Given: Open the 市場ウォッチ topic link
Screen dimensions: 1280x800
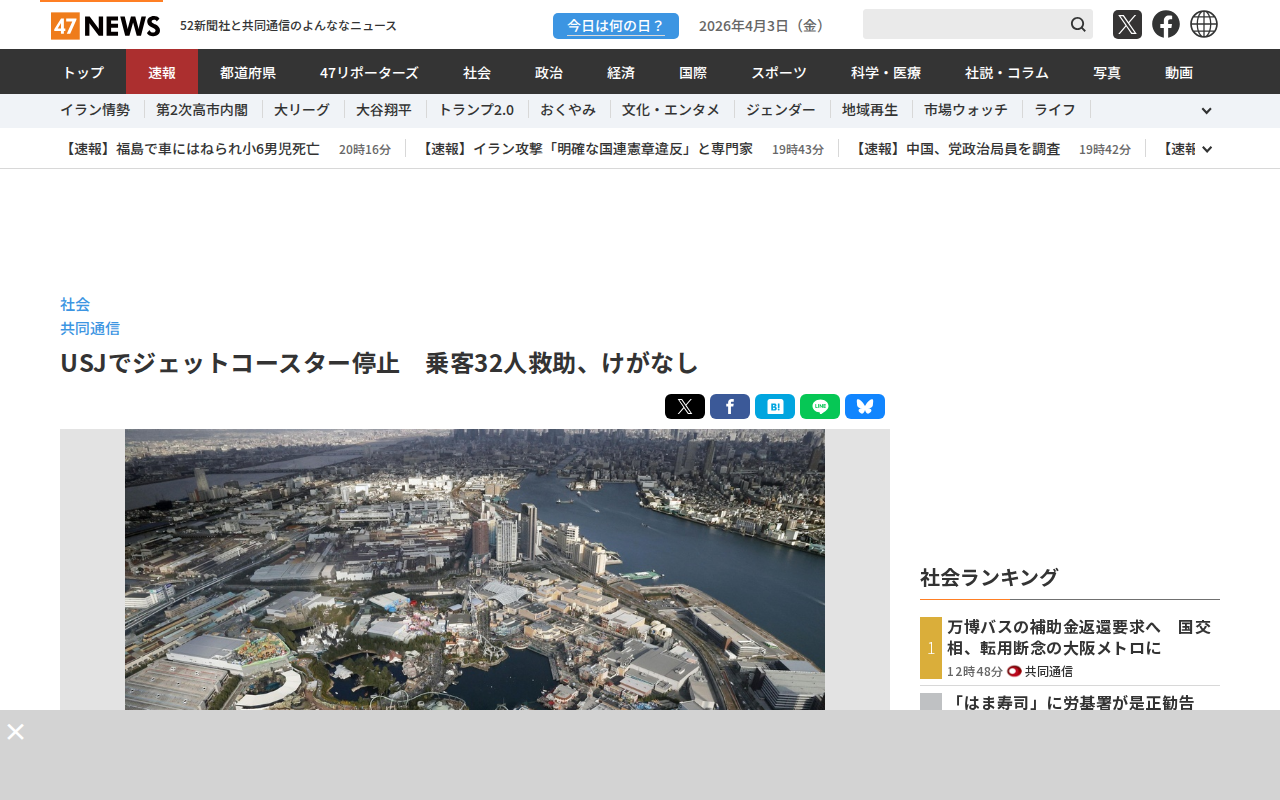Looking at the screenshot, I should click(966, 110).
